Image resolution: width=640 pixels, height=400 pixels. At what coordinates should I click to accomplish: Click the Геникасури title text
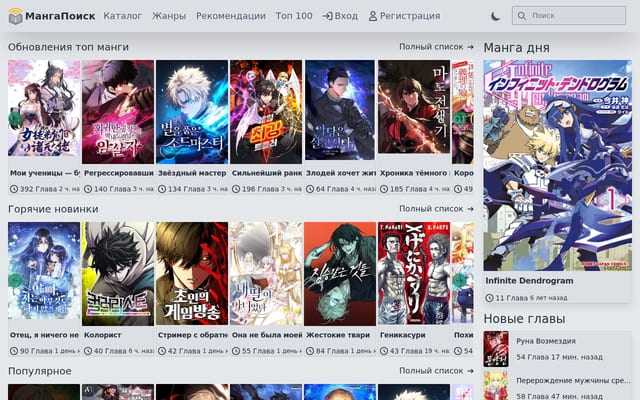pyautogui.click(x=402, y=335)
